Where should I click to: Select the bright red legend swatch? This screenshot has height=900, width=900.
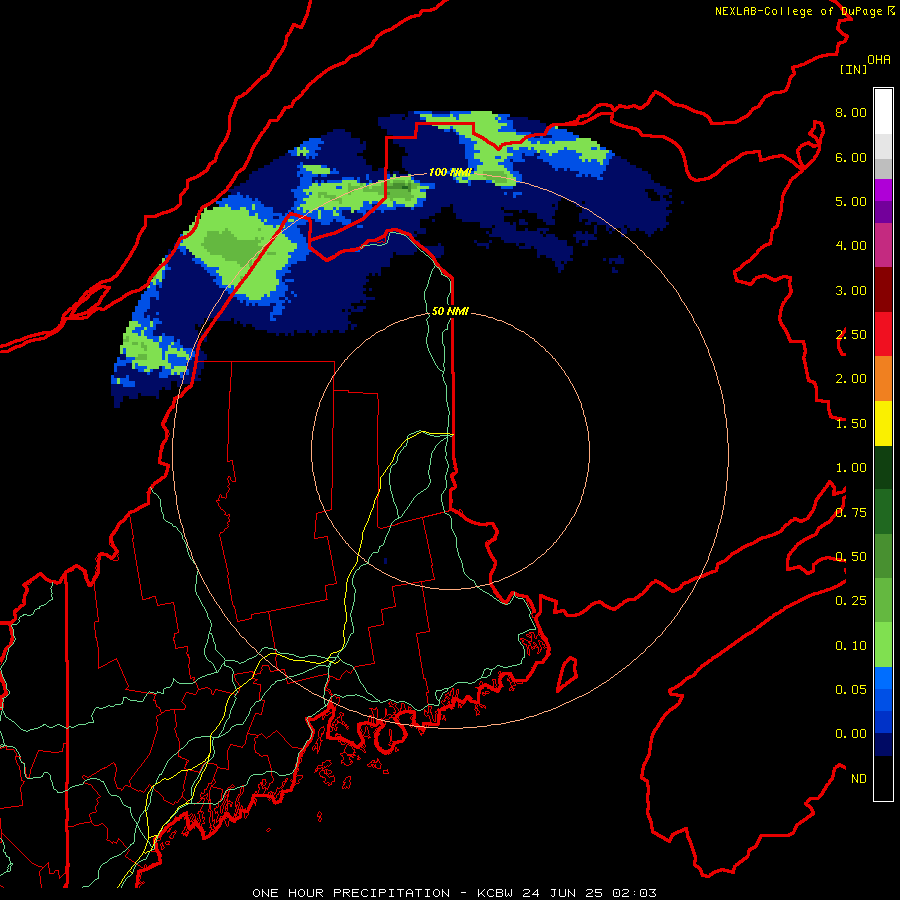[x=883, y=335]
